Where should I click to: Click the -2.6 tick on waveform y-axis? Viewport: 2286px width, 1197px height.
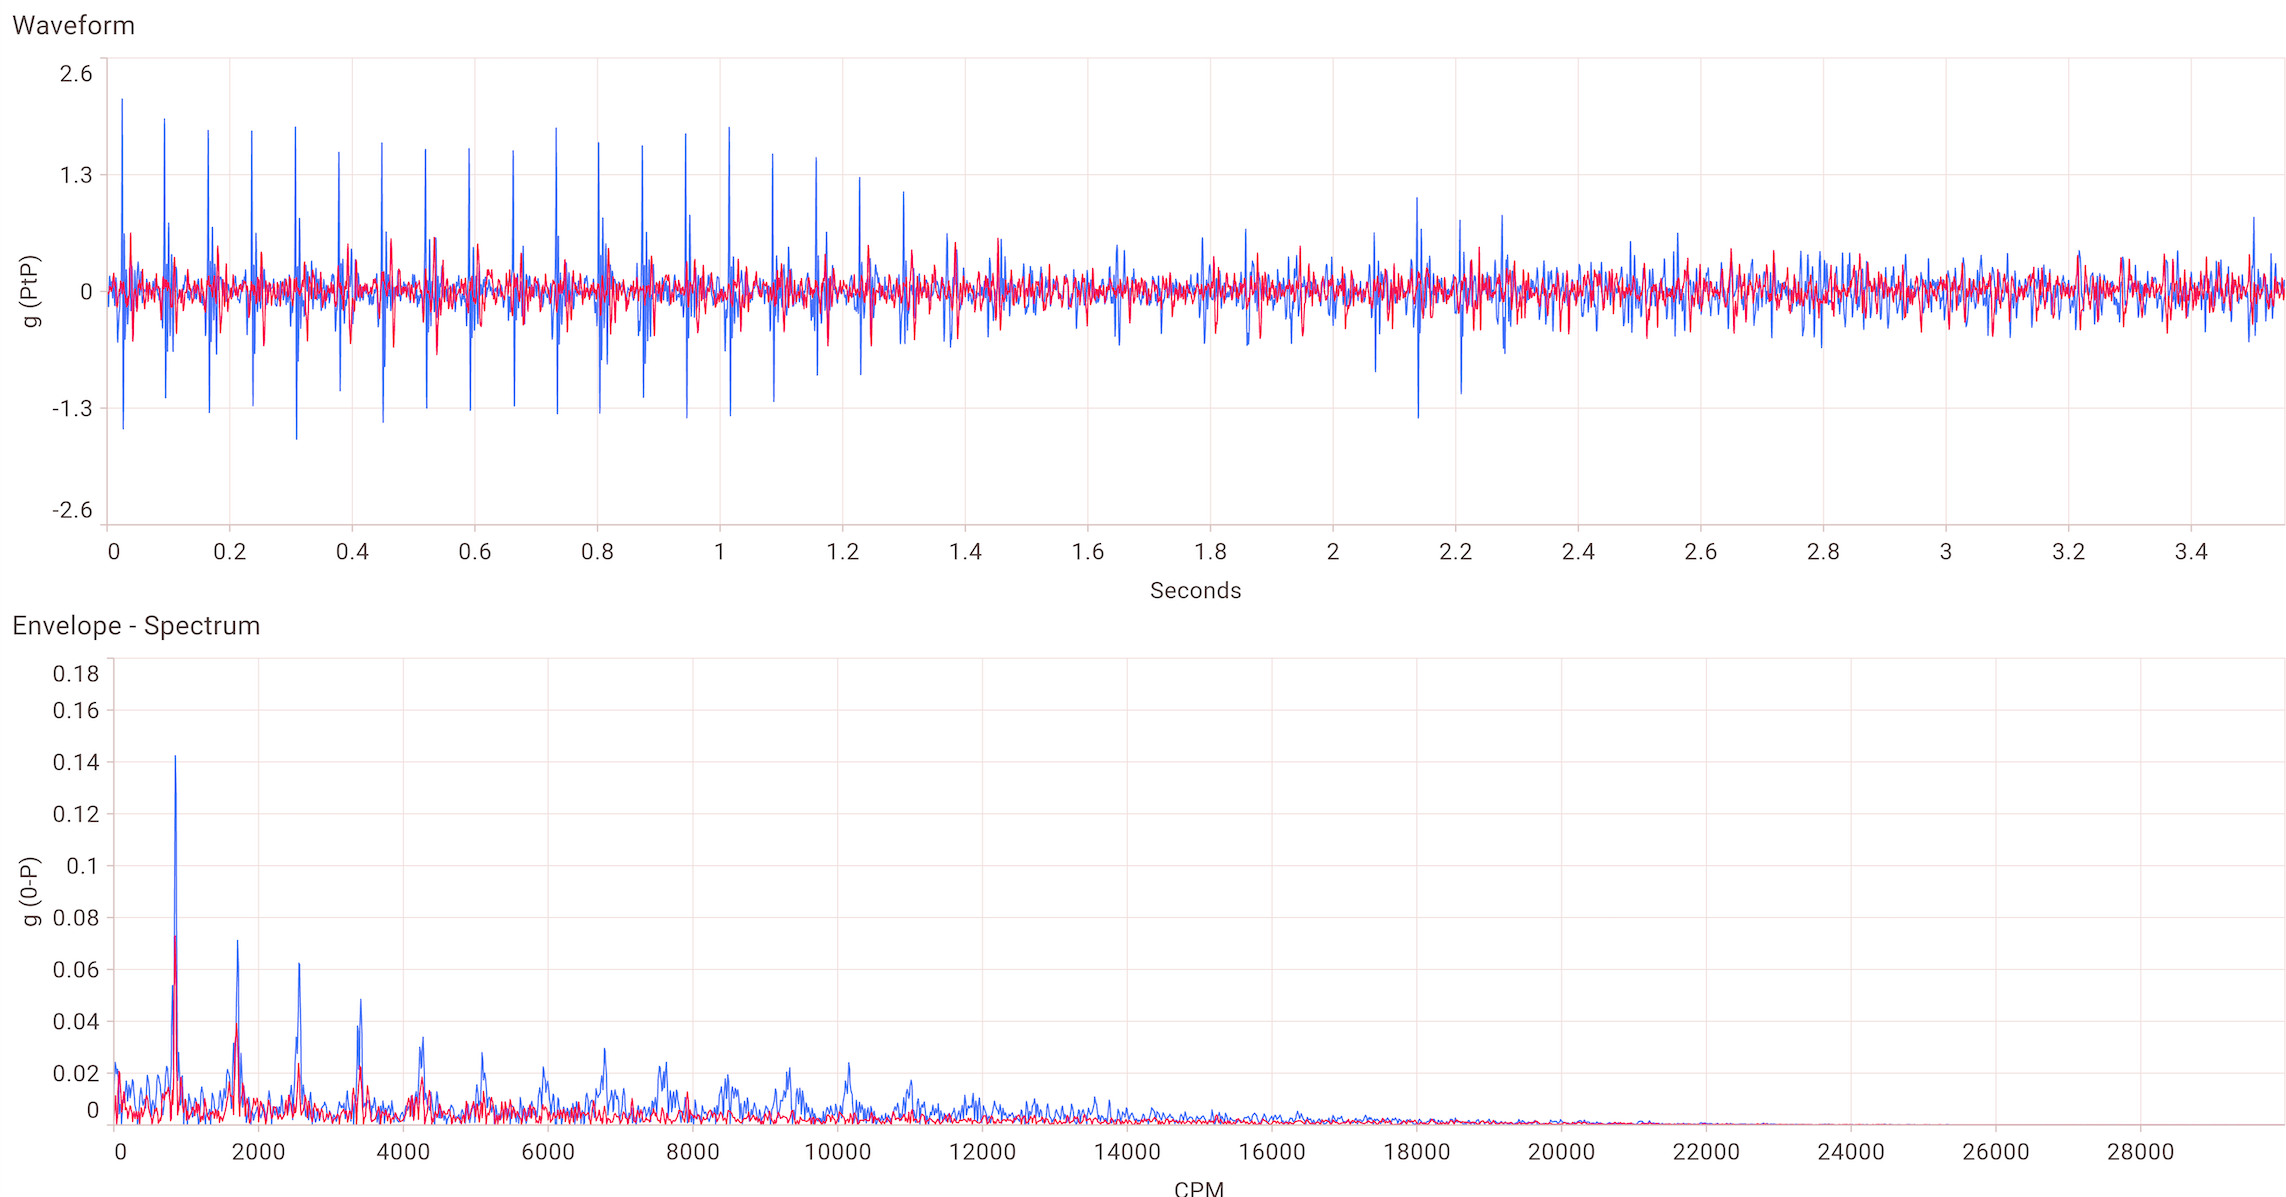click(73, 510)
